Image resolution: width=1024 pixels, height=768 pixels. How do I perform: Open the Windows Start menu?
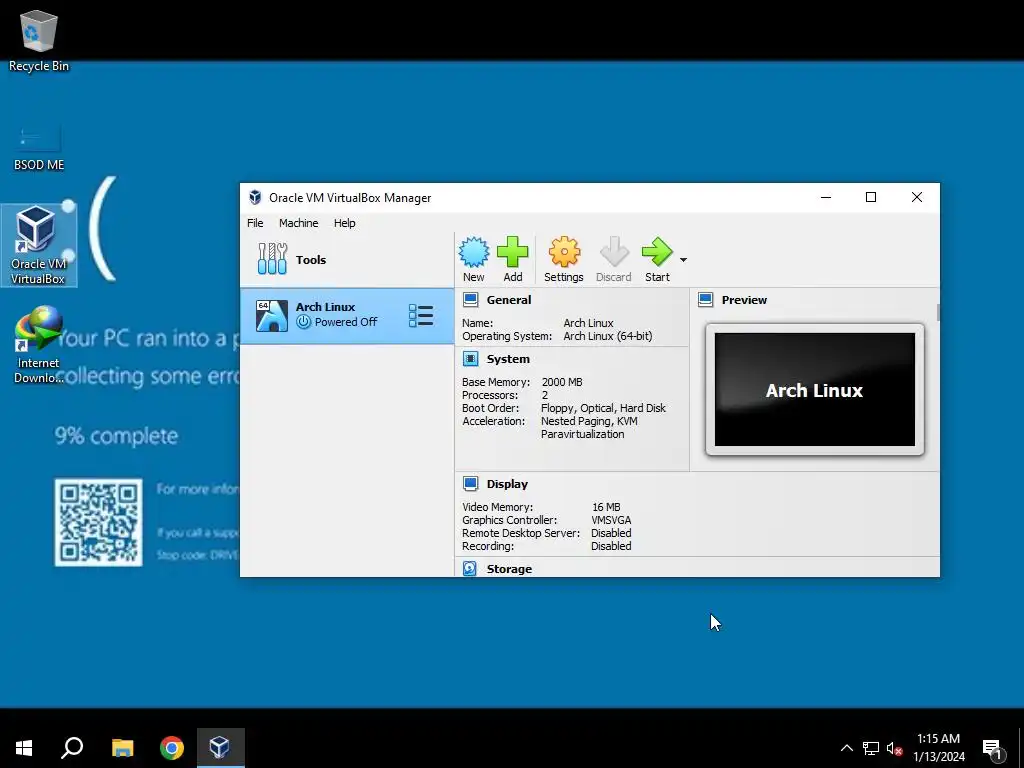(24, 748)
